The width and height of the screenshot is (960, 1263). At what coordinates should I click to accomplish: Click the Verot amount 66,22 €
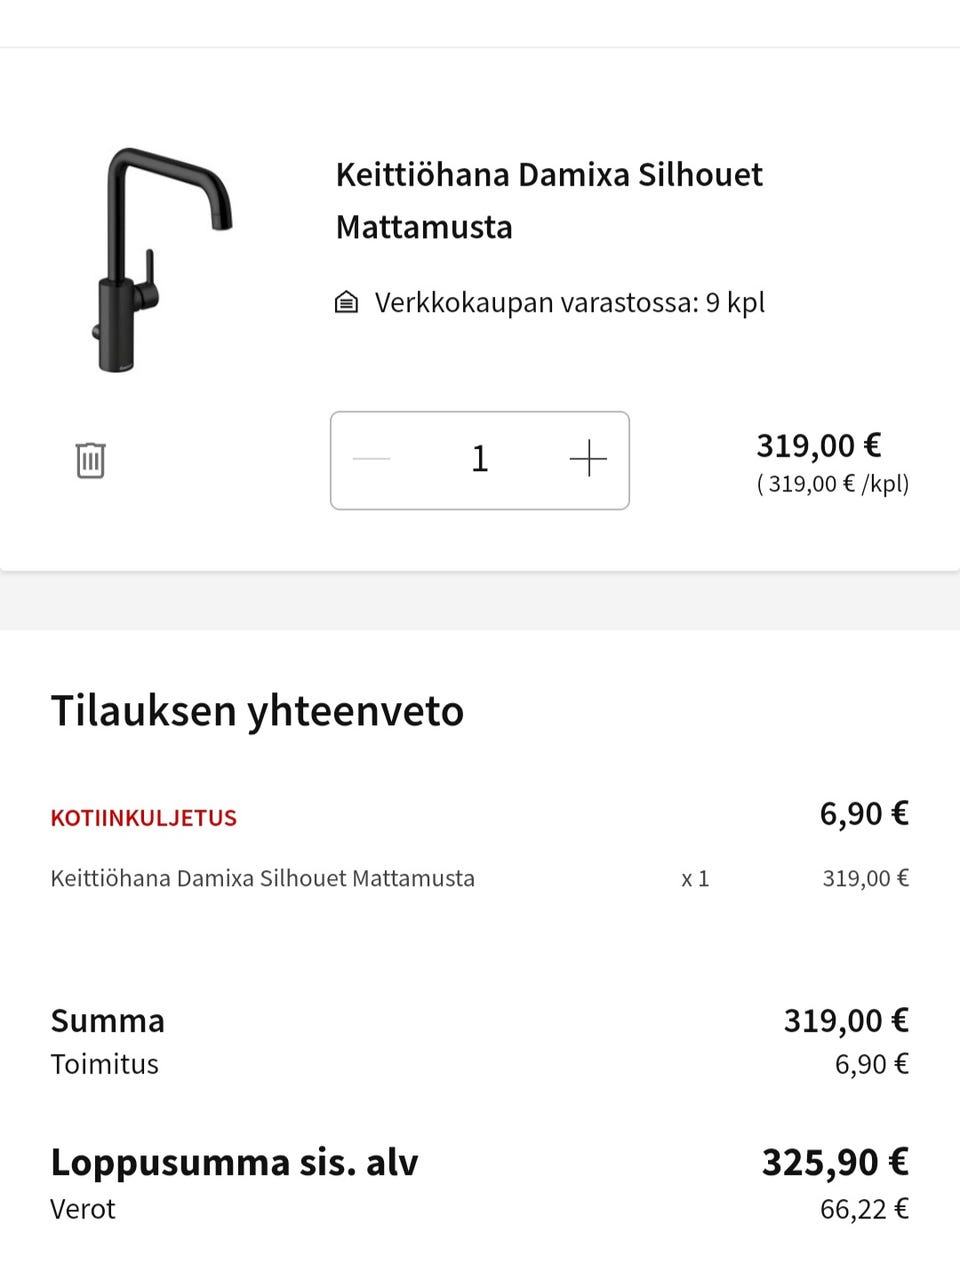point(863,1209)
